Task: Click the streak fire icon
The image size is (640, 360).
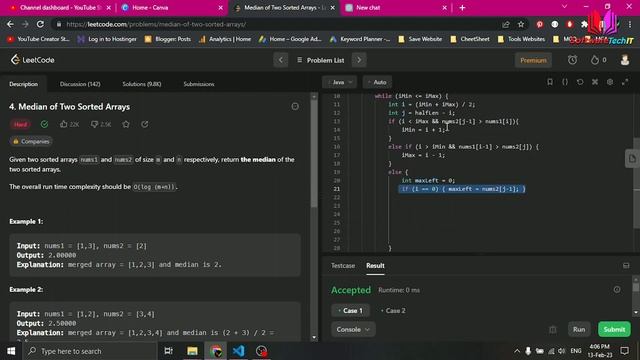Action: tap(595, 60)
